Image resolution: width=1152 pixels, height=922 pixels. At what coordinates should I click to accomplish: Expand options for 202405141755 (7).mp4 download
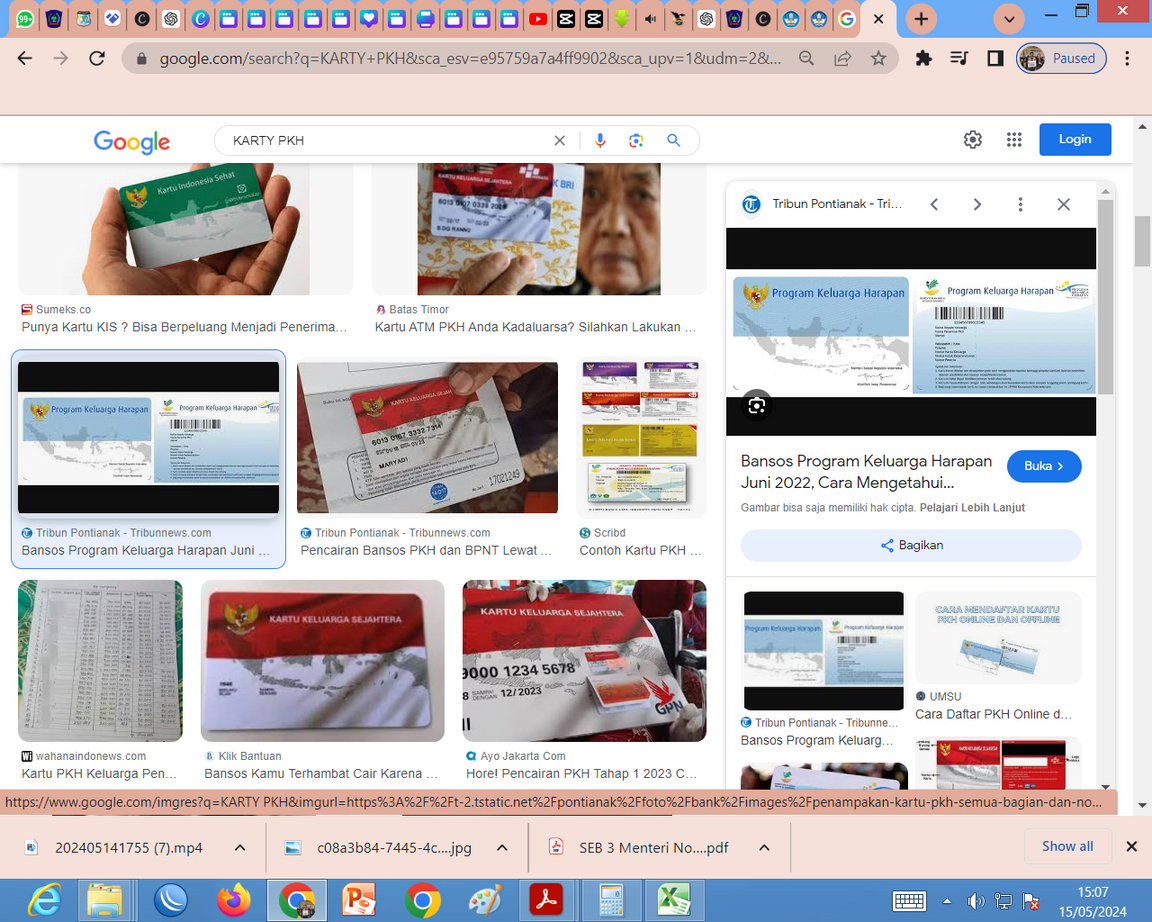[240, 848]
